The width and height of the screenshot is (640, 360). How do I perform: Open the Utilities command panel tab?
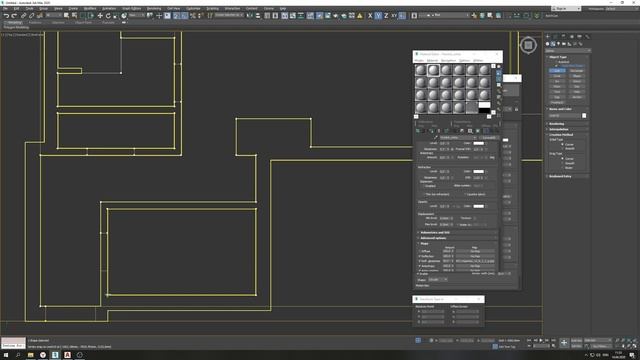point(587,37)
